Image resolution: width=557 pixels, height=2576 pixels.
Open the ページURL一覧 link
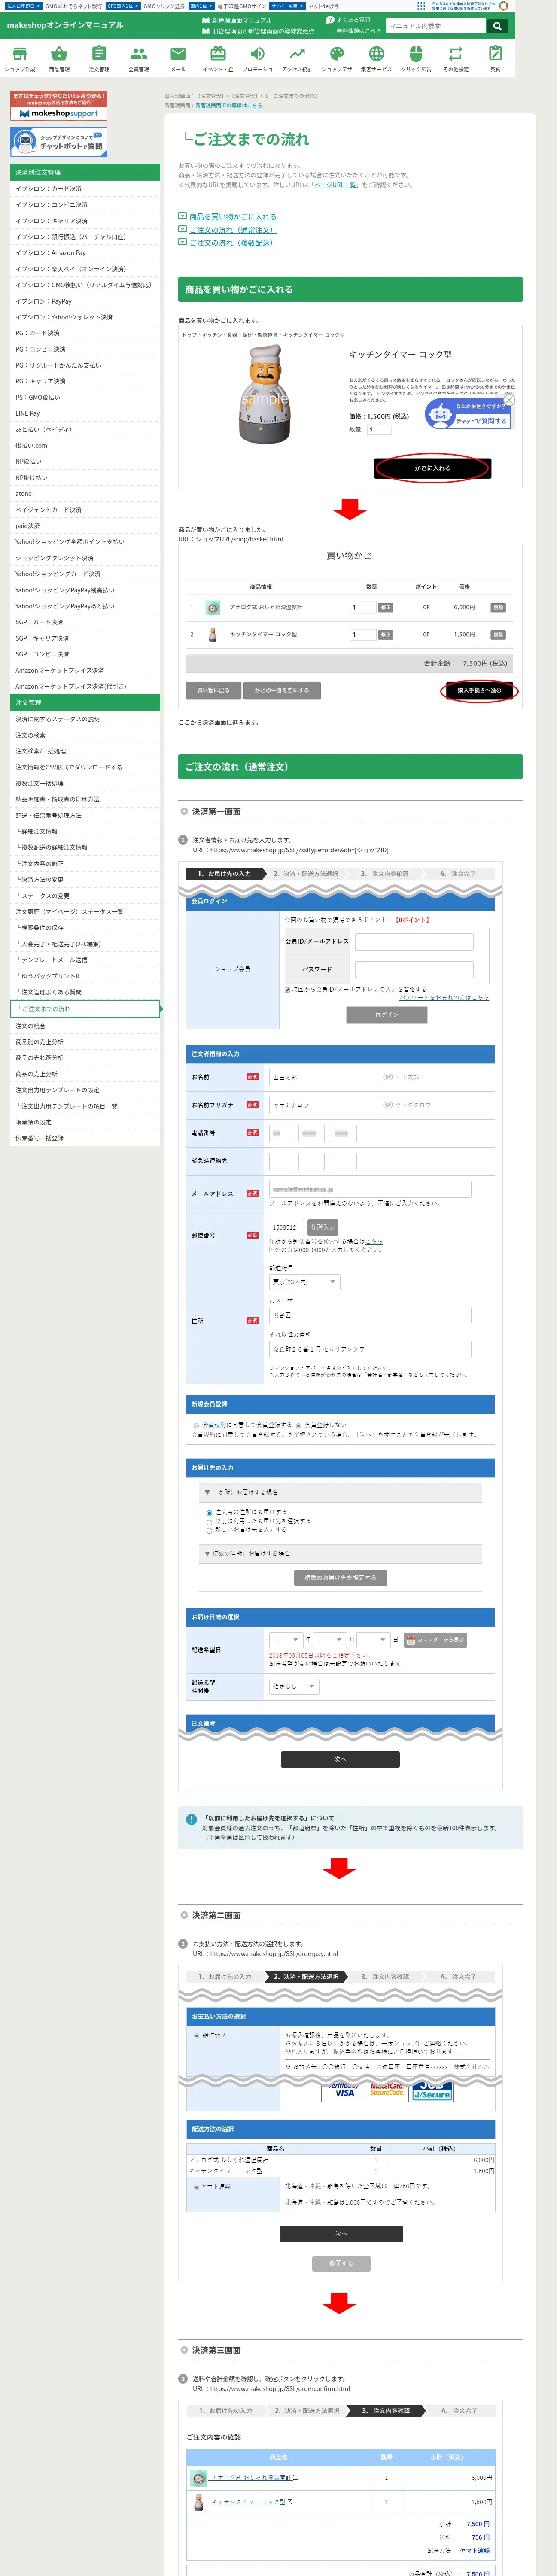pyautogui.click(x=335, y=185)
